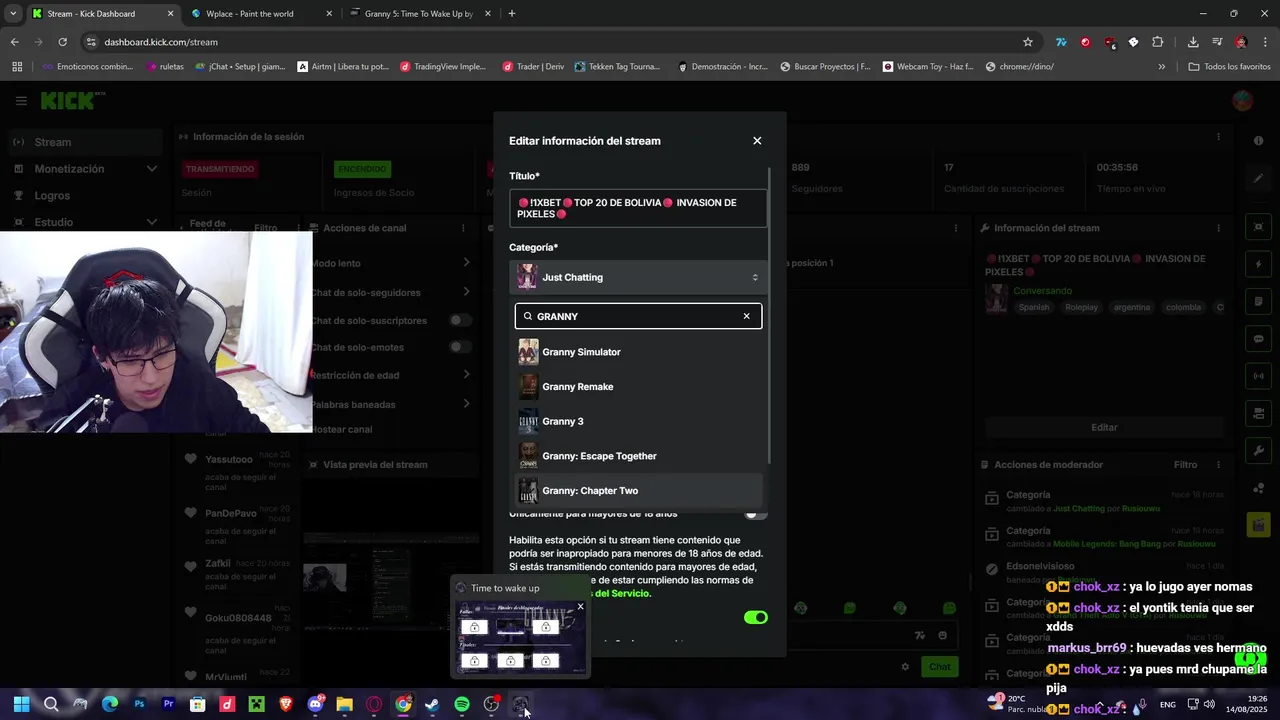Pick Granny: Escape Together category
This screenshot has height=720, width=1280.
[x=638, y=456]
